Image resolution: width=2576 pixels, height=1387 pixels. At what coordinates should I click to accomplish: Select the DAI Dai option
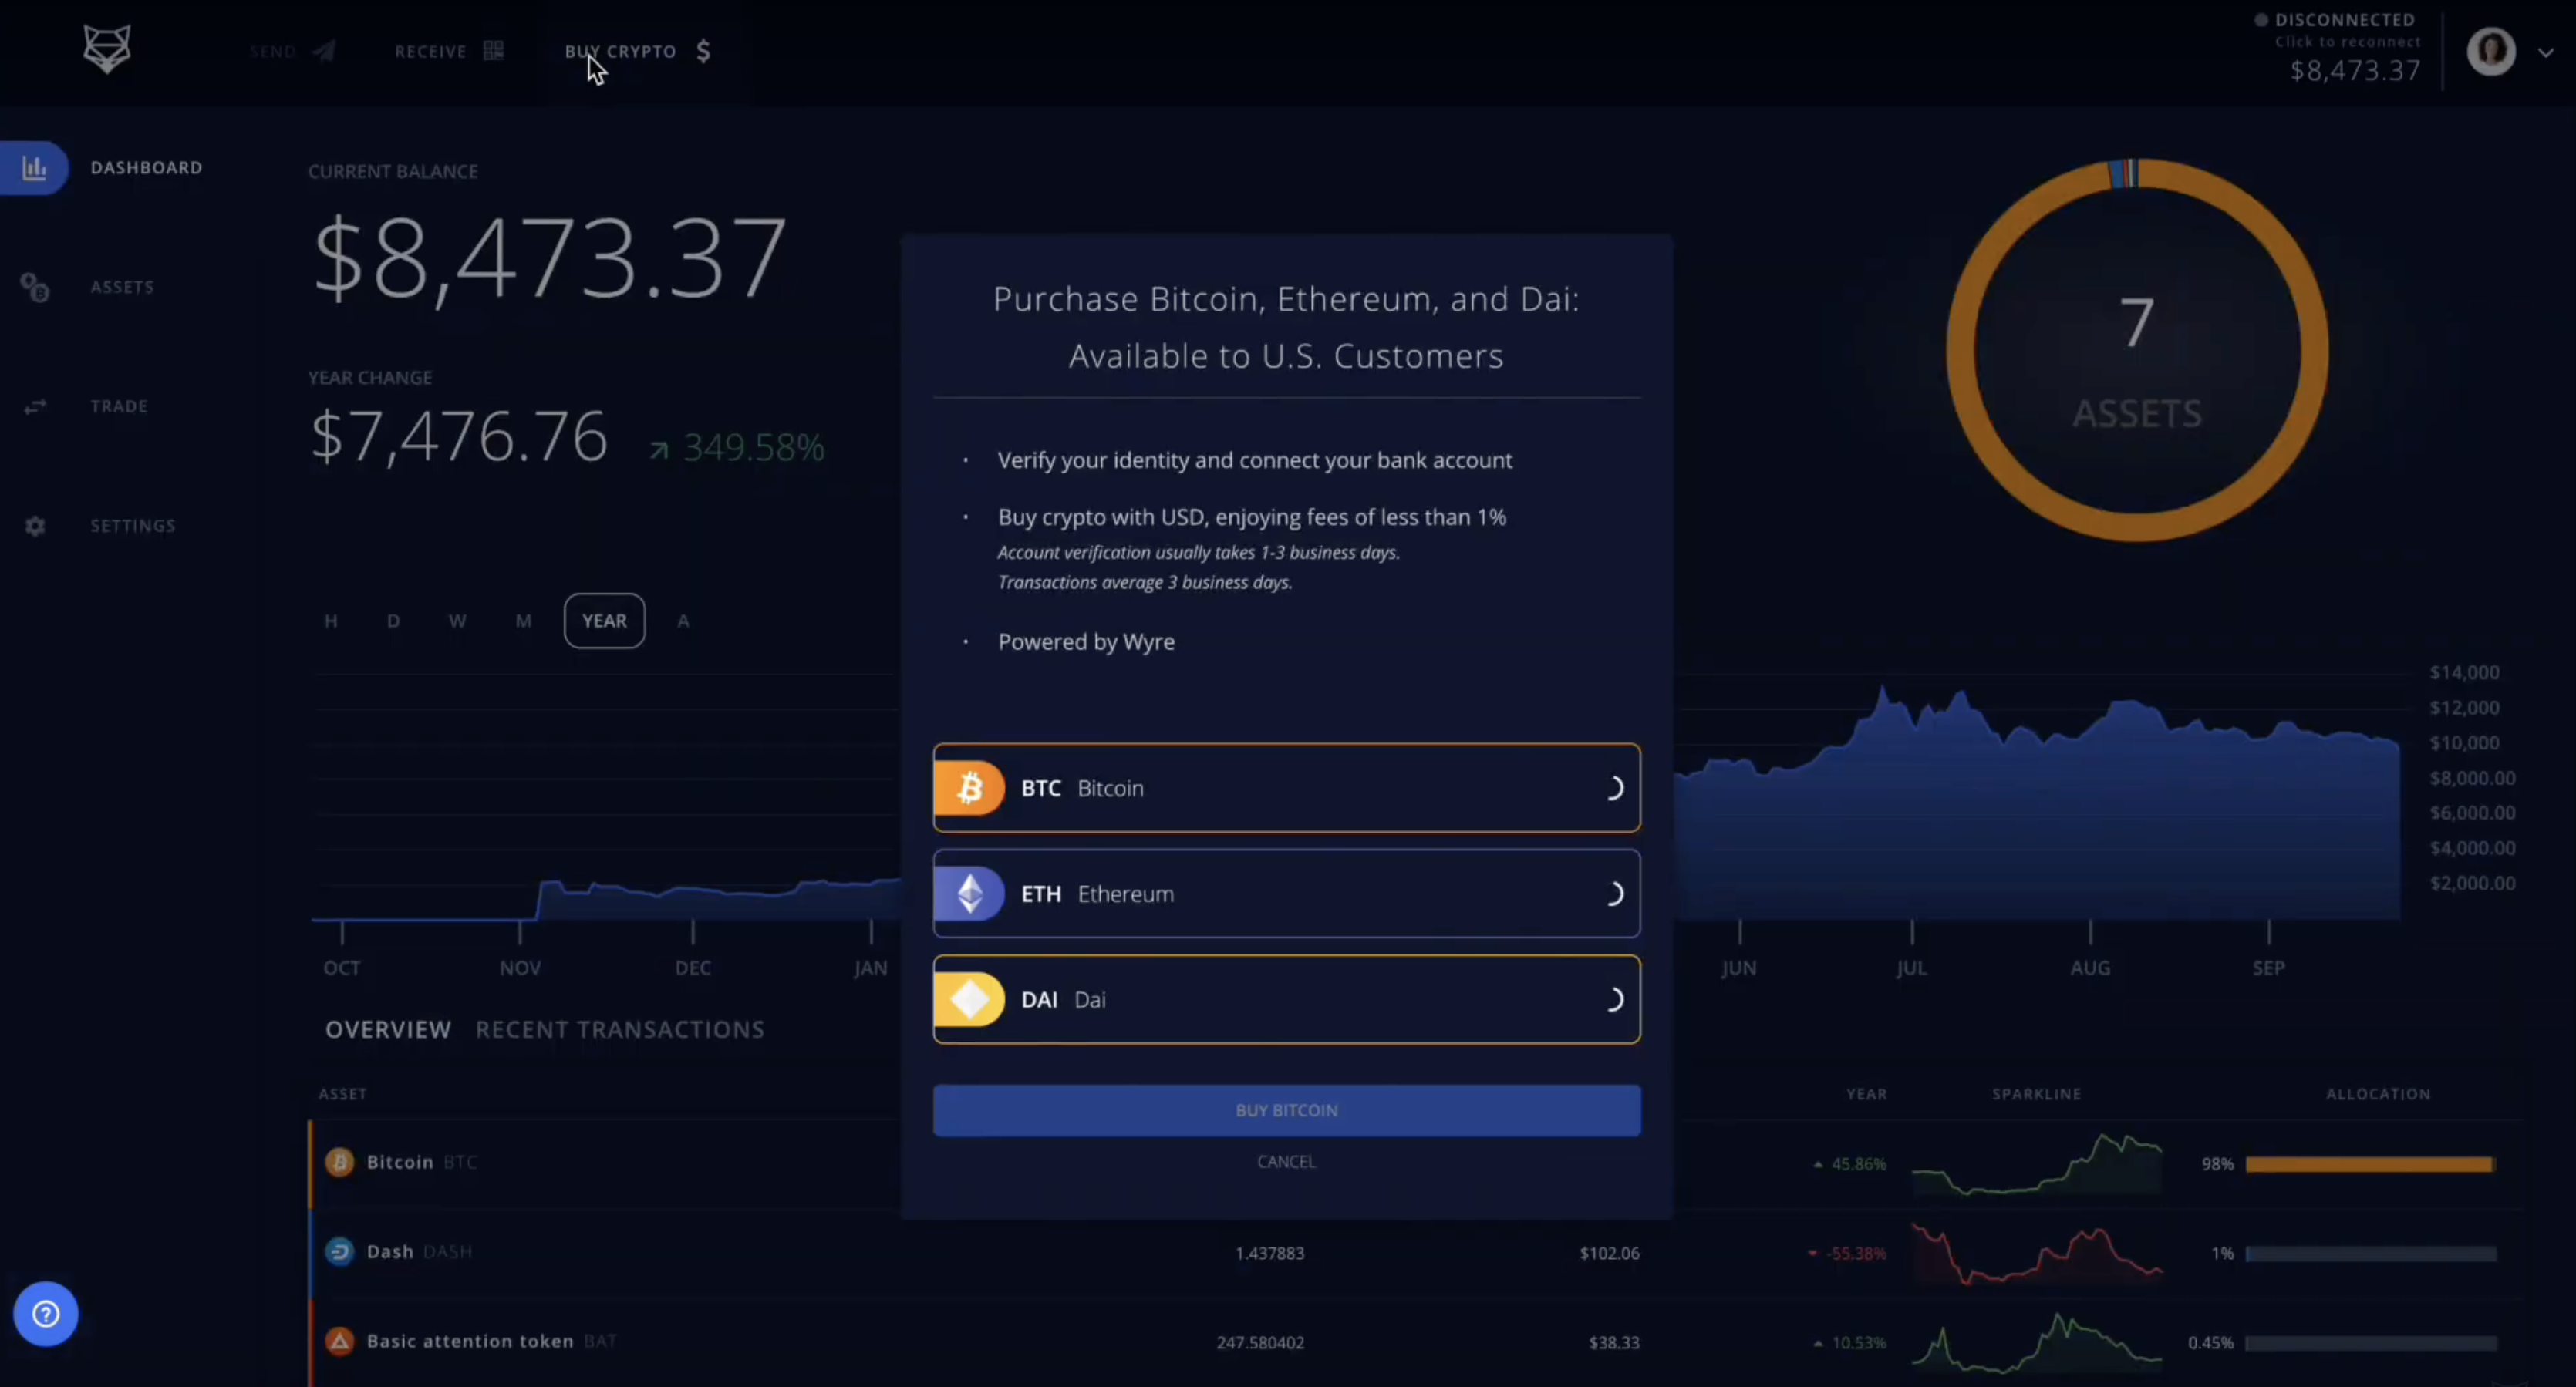1286,1000
